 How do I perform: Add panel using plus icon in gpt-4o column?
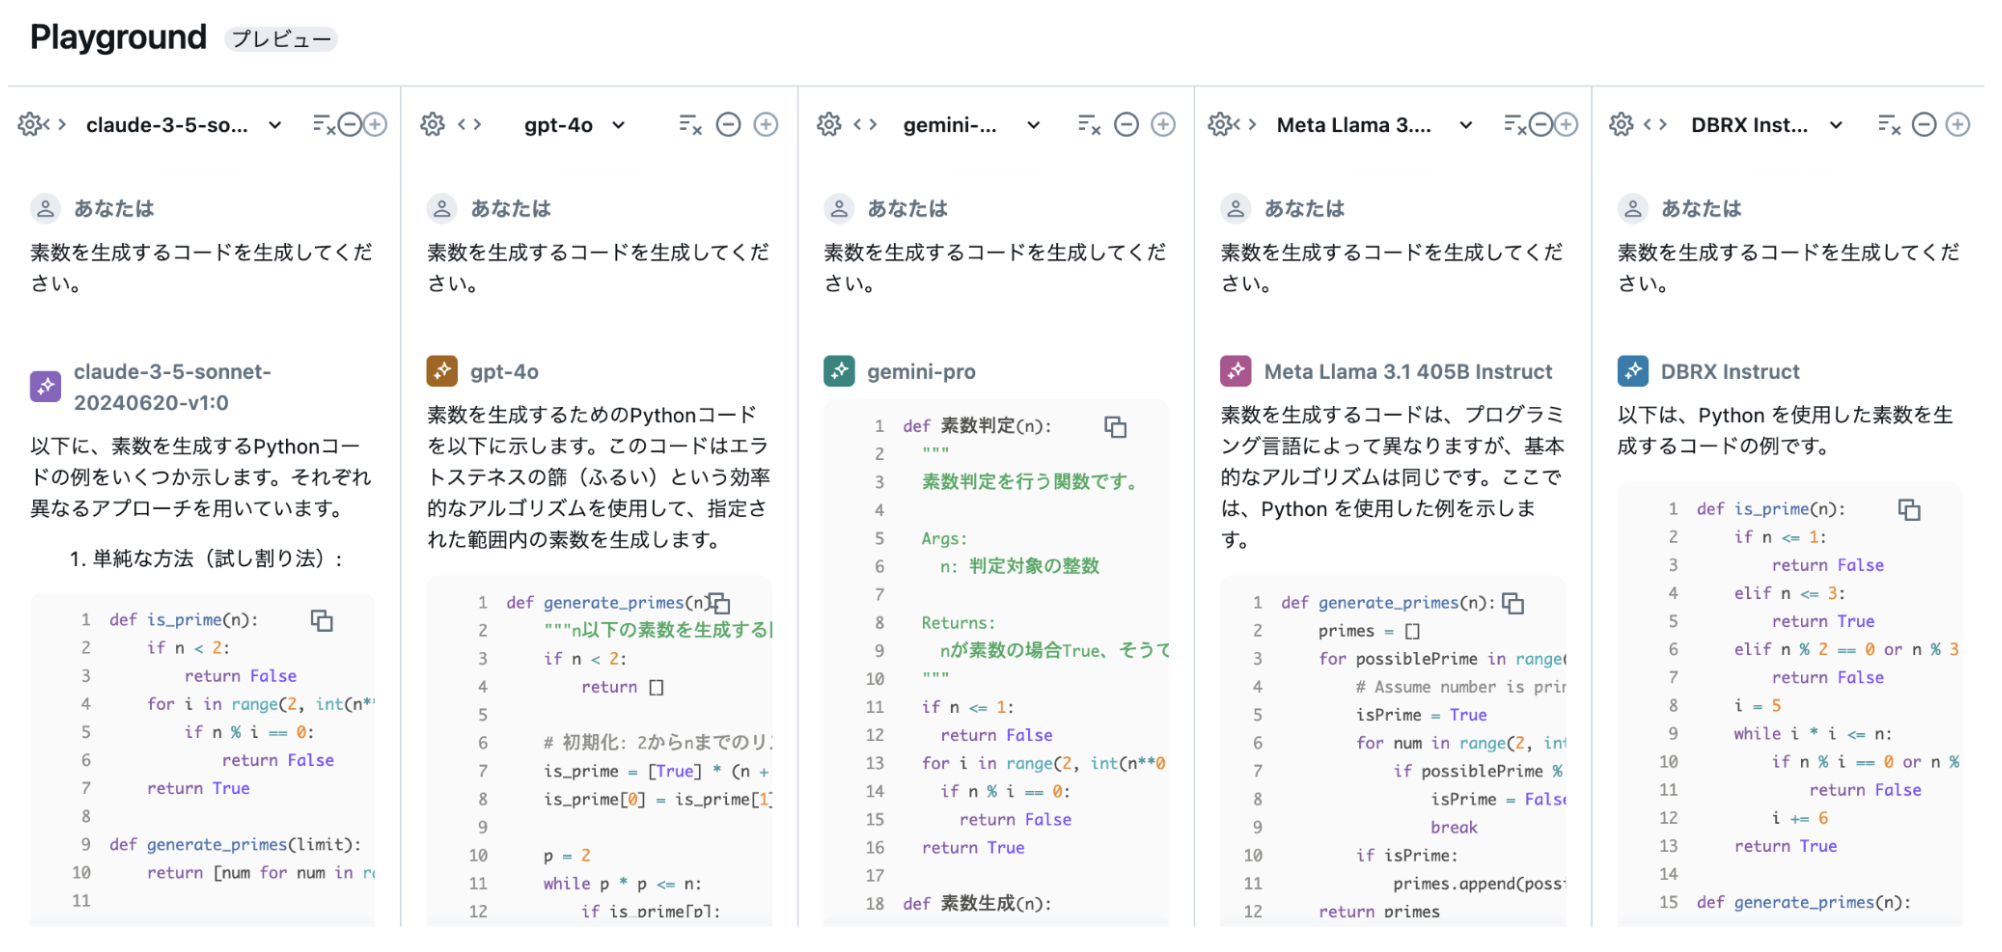tap(766, 124)
